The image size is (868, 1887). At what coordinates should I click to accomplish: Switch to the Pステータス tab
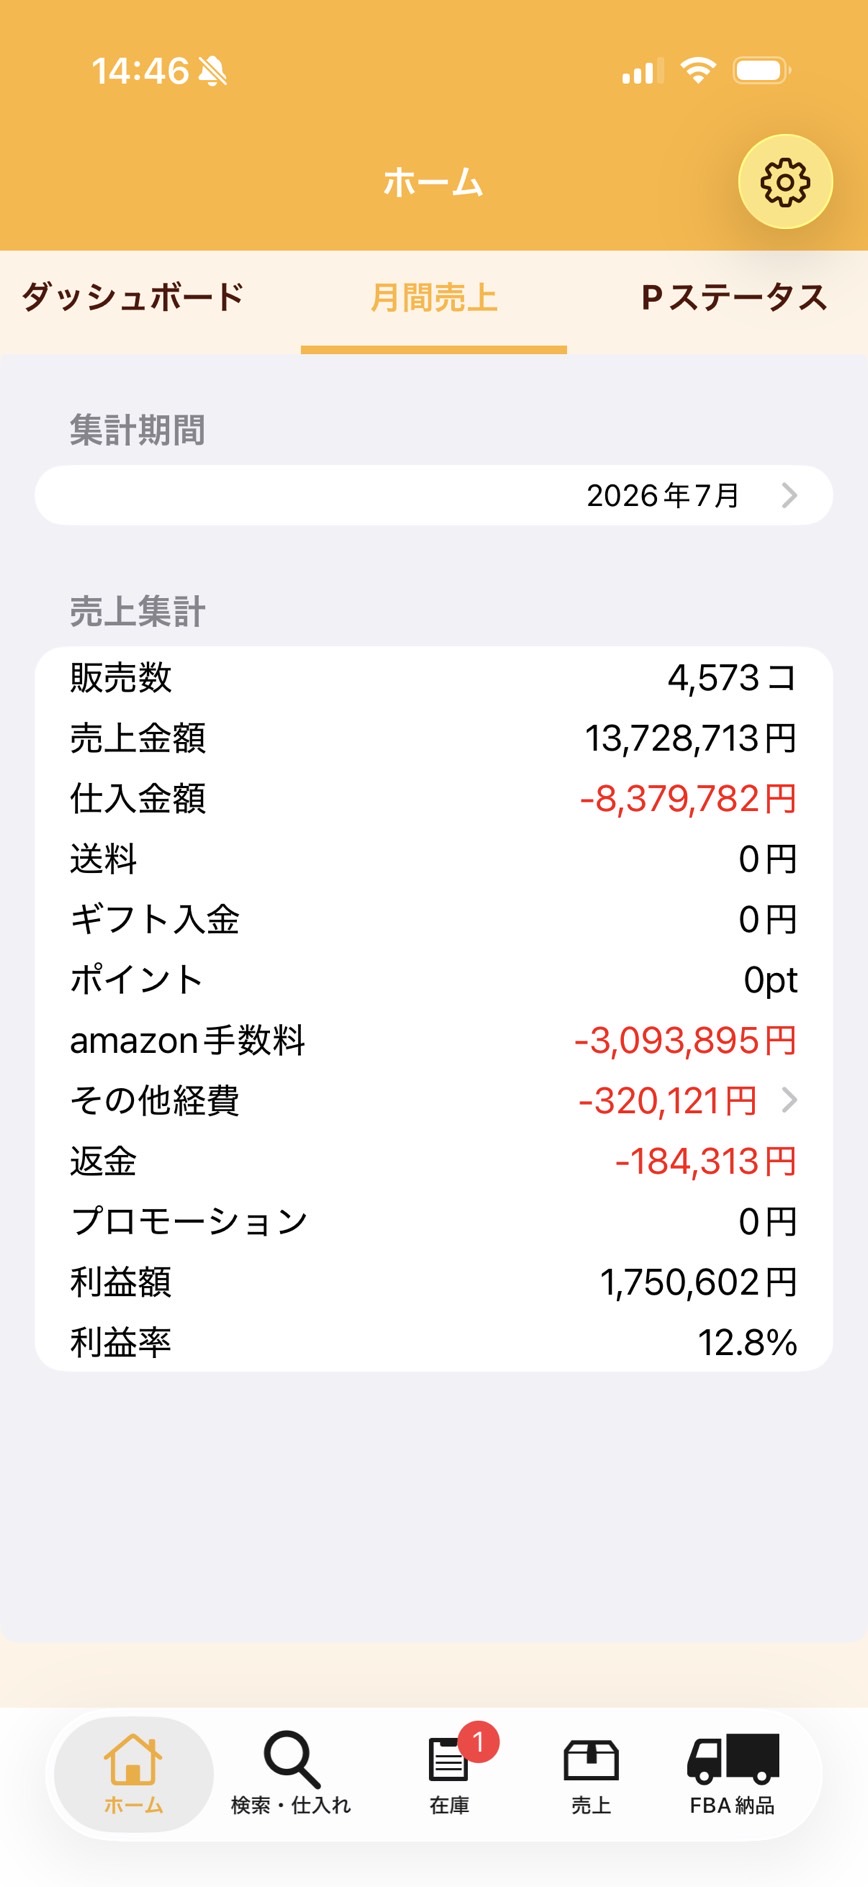(x=734, y=297)
